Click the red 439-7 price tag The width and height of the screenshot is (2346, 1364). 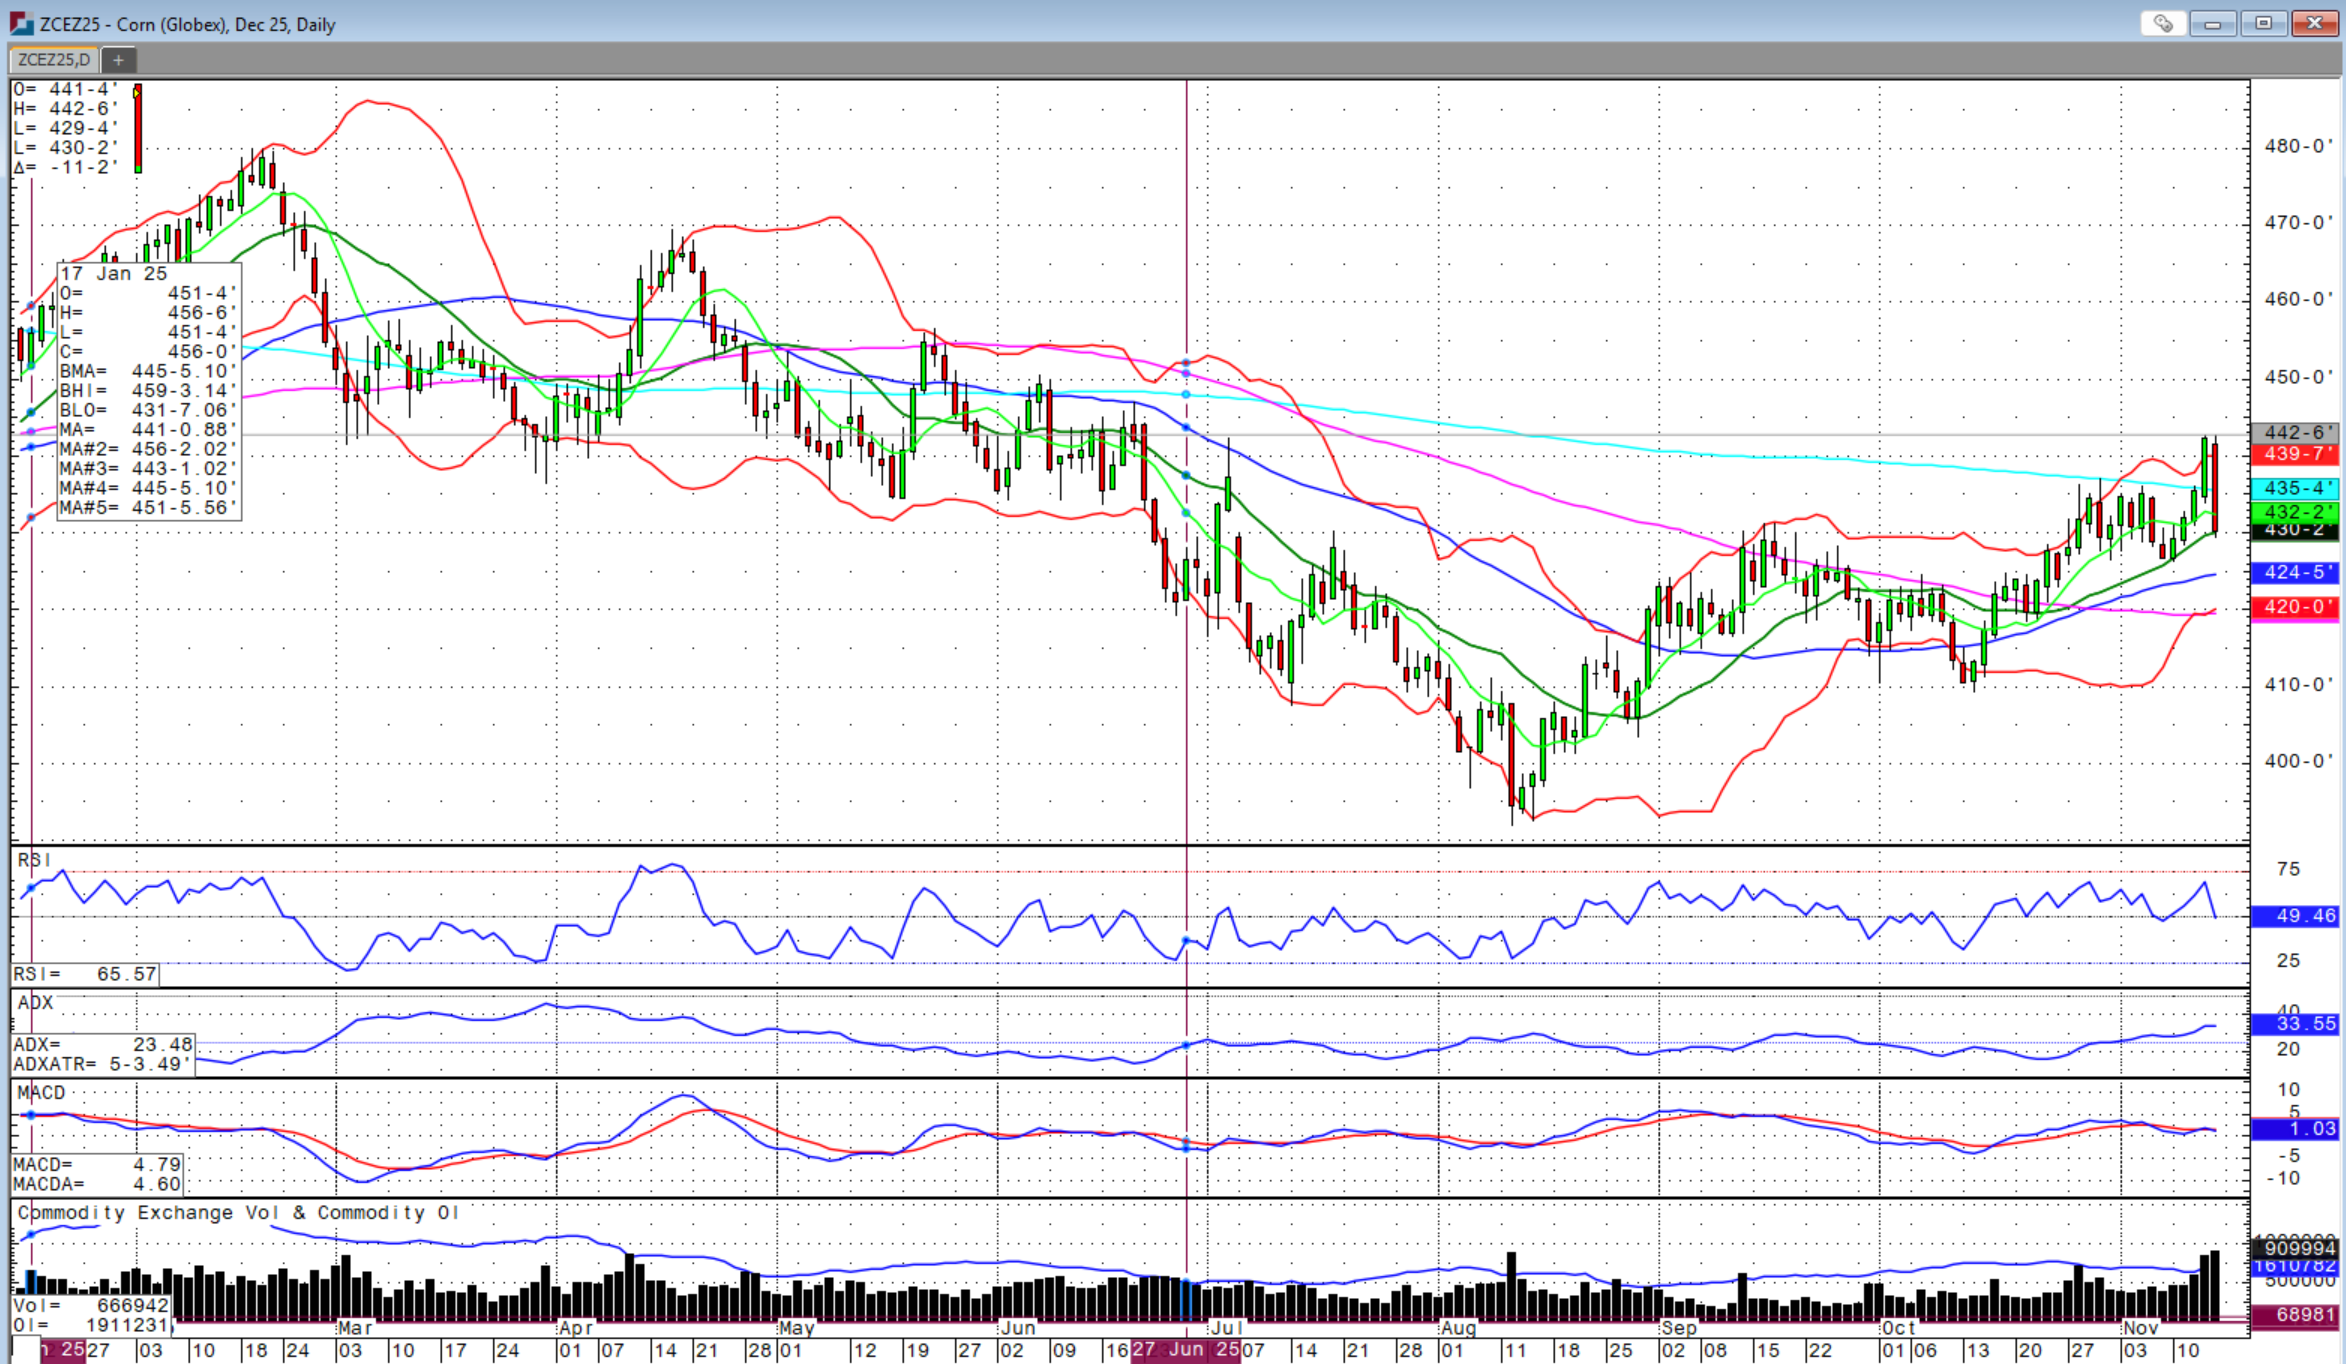point(2294,454)
